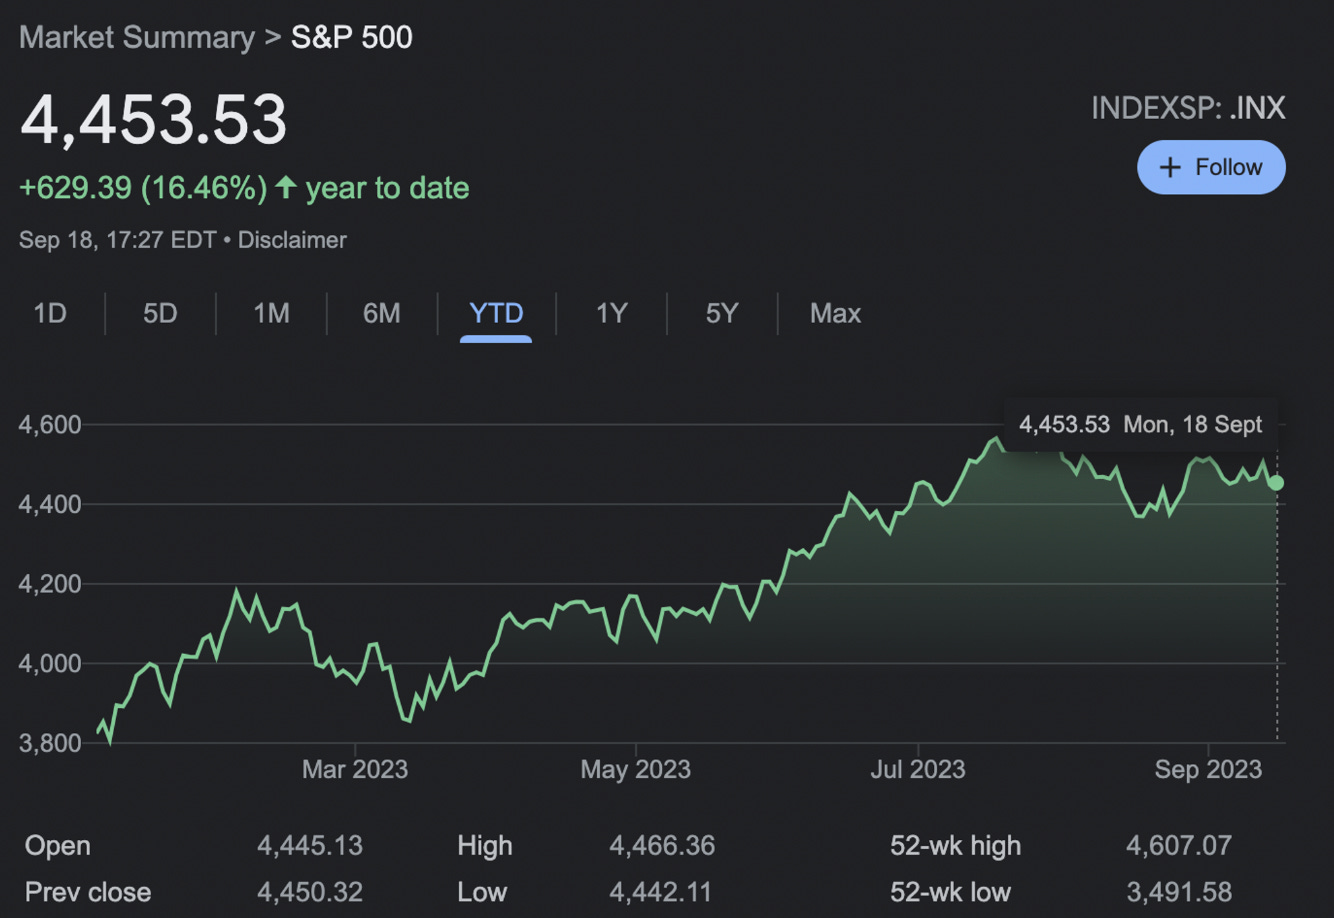Screen dimensions: 1334x918
Task: Click the S&P 500 title text
Action: coord(351,38)
